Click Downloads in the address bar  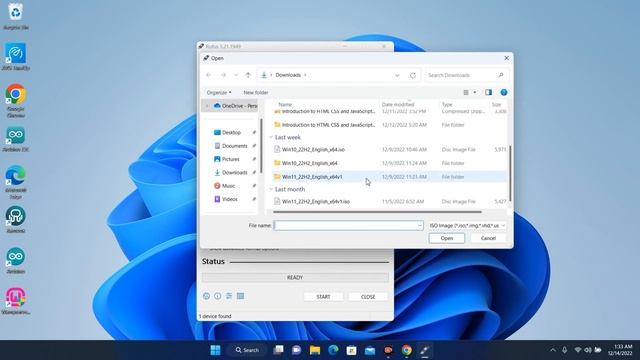pyautogui.click(x=288, y=75)
